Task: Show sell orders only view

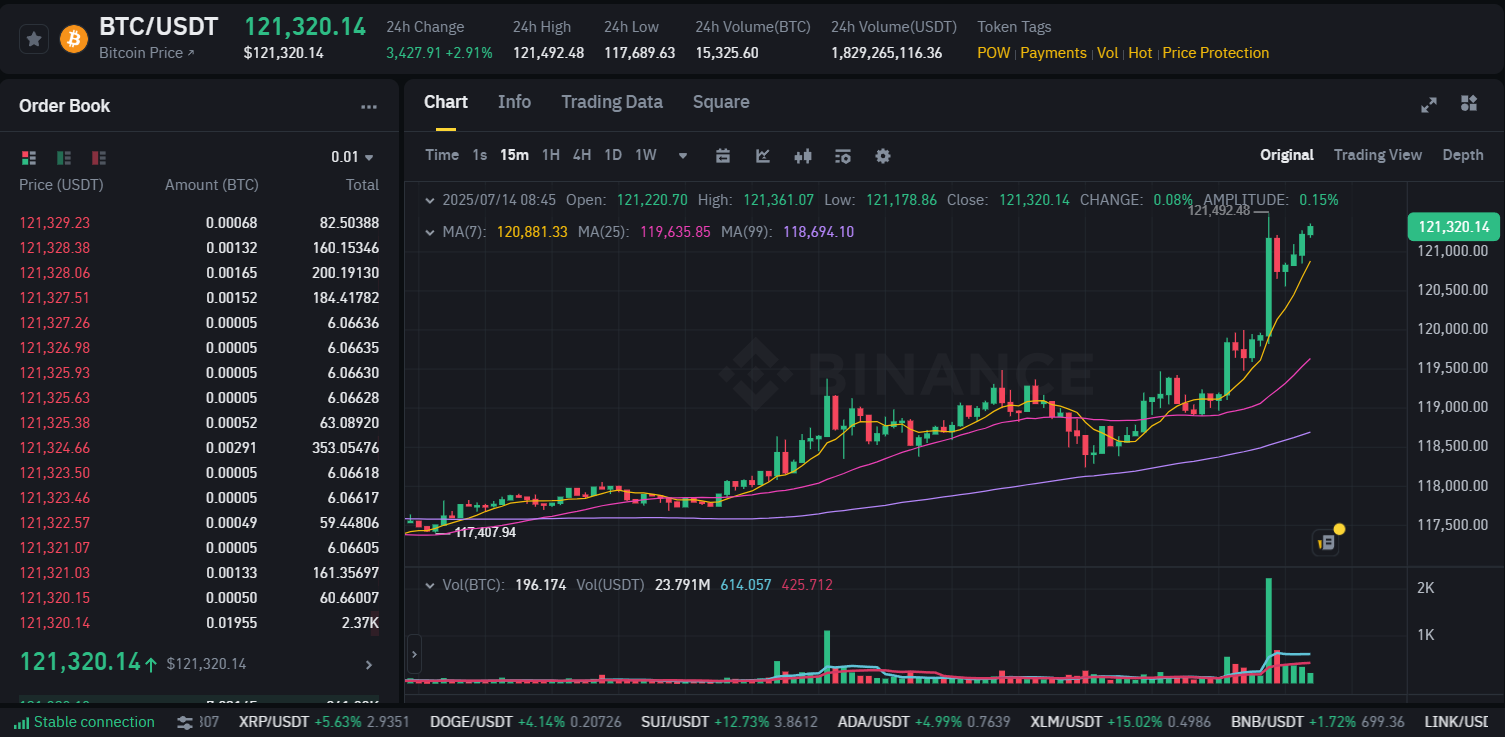Action: 99,157
